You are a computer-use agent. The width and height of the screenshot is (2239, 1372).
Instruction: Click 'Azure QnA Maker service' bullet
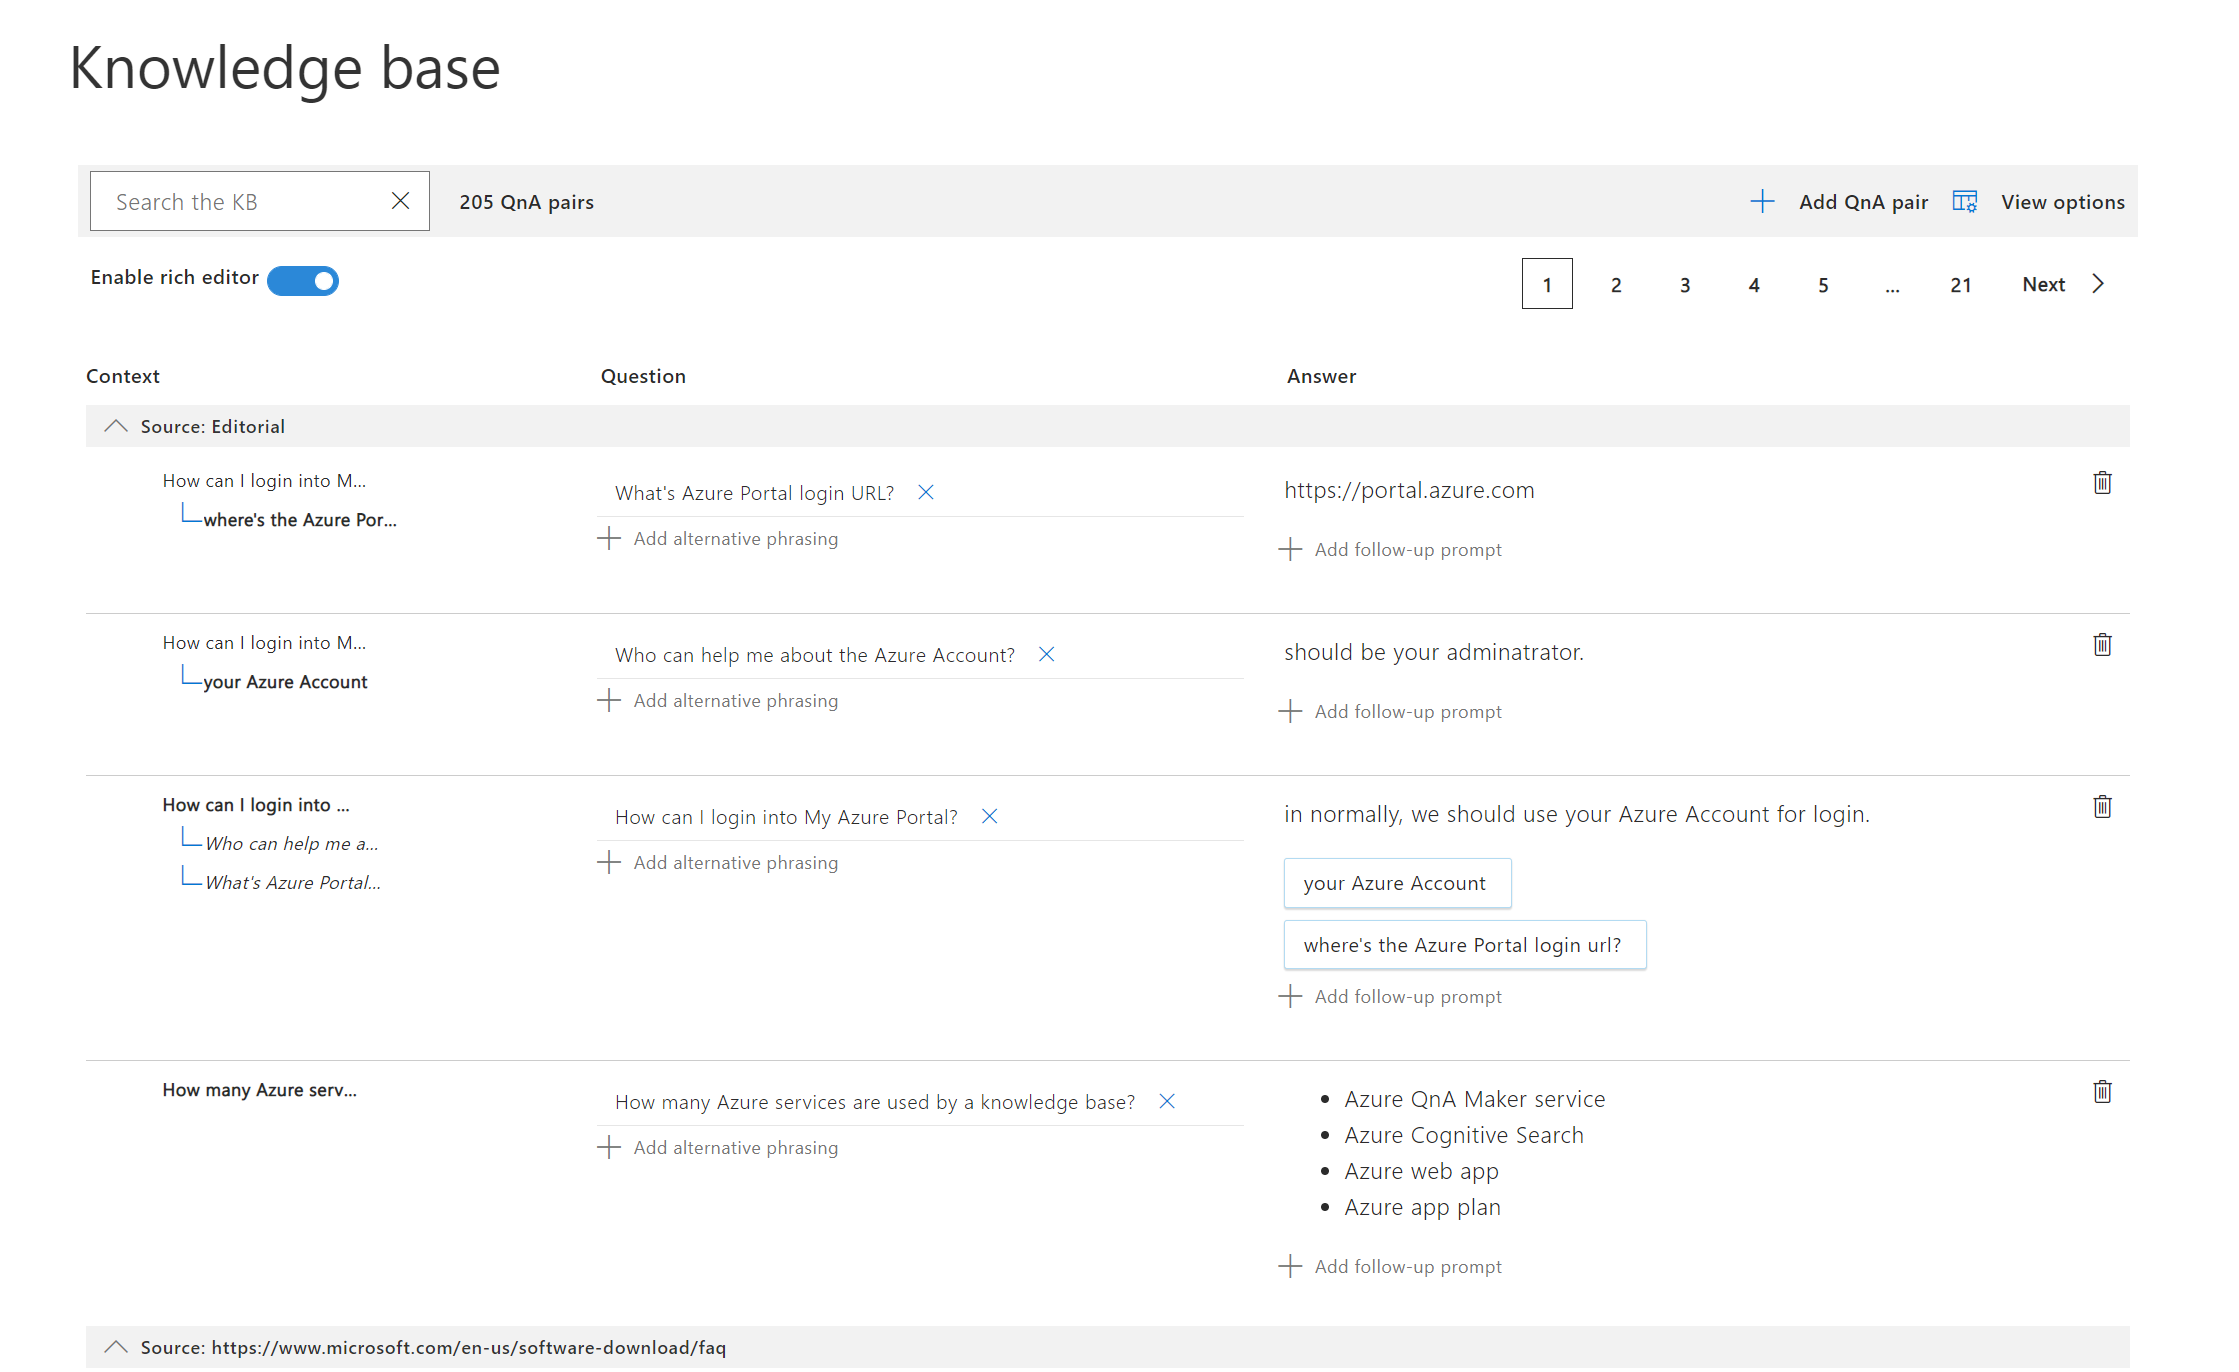(1475, 1099)
